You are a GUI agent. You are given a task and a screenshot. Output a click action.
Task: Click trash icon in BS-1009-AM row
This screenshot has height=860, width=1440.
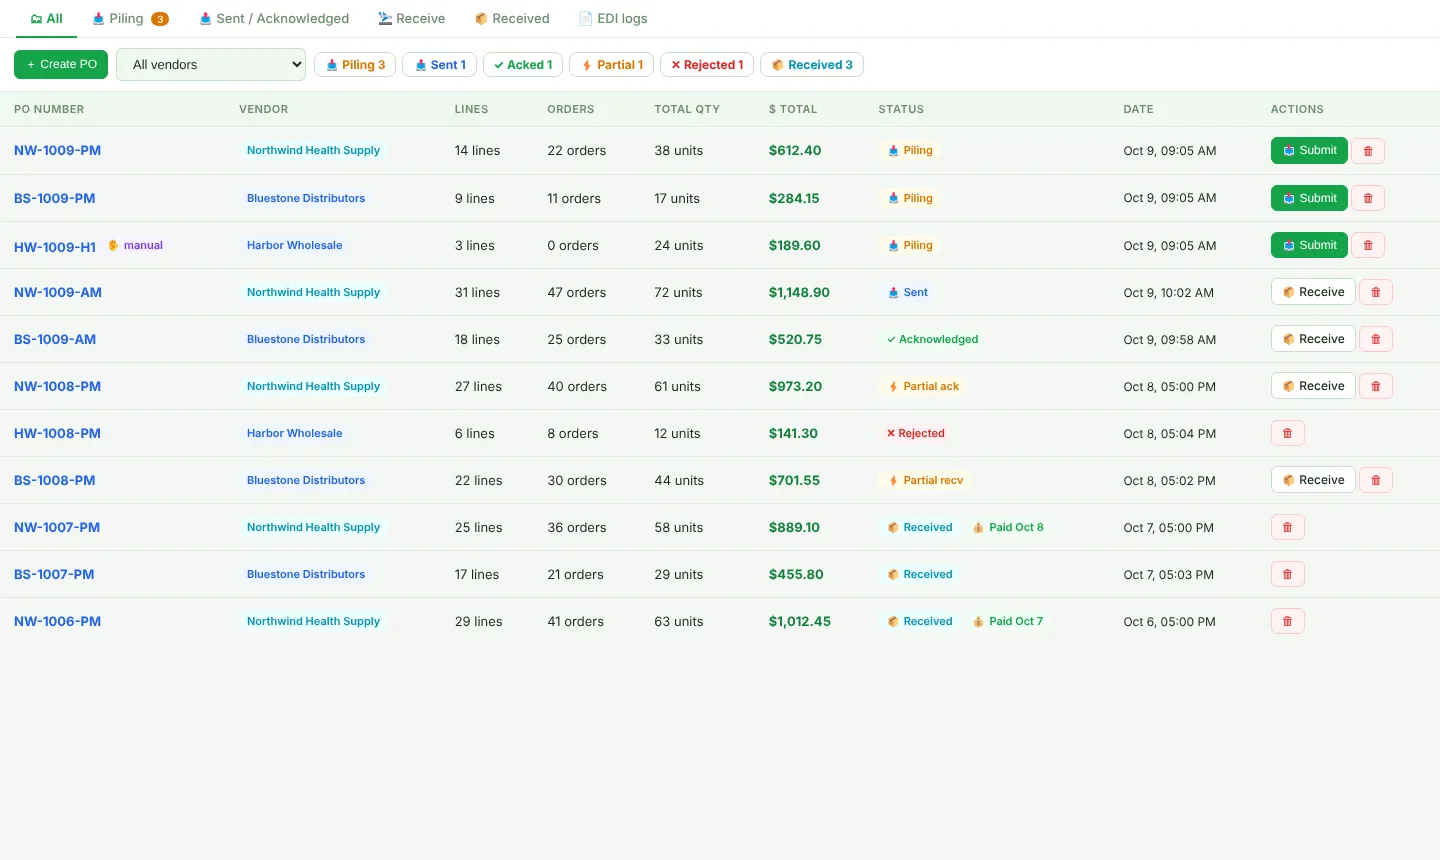[x=1376, y=339]
